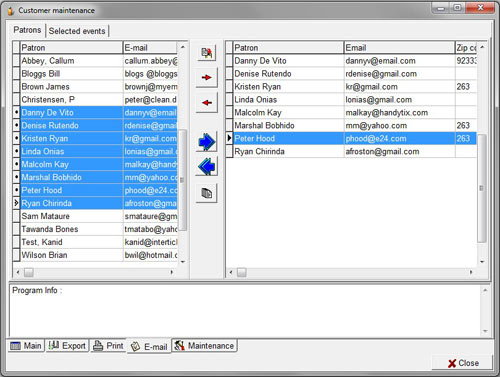
Task: Open the Main tab at bottom
Action: pyautogui.click(x=26, y=346)
